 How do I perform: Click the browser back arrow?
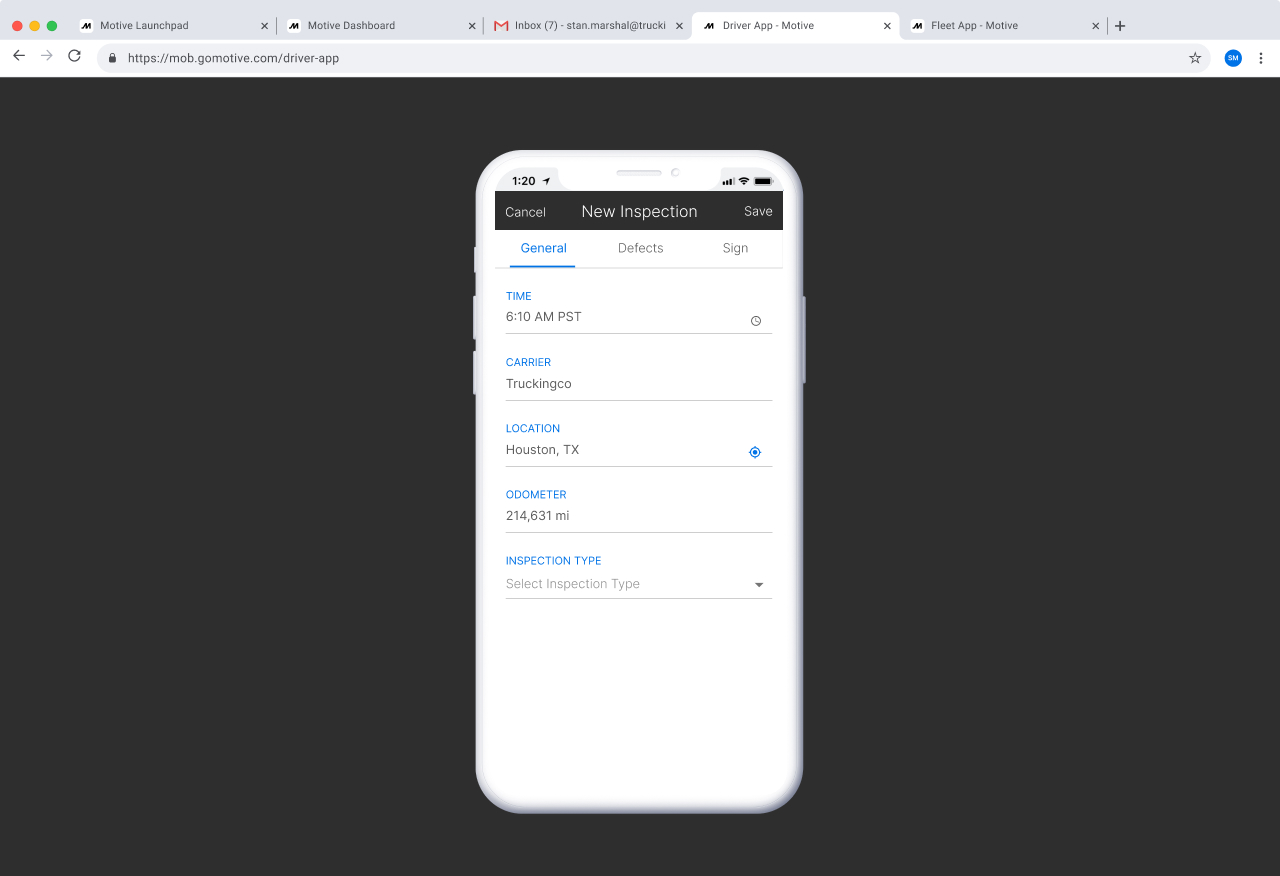click(18, 57)
